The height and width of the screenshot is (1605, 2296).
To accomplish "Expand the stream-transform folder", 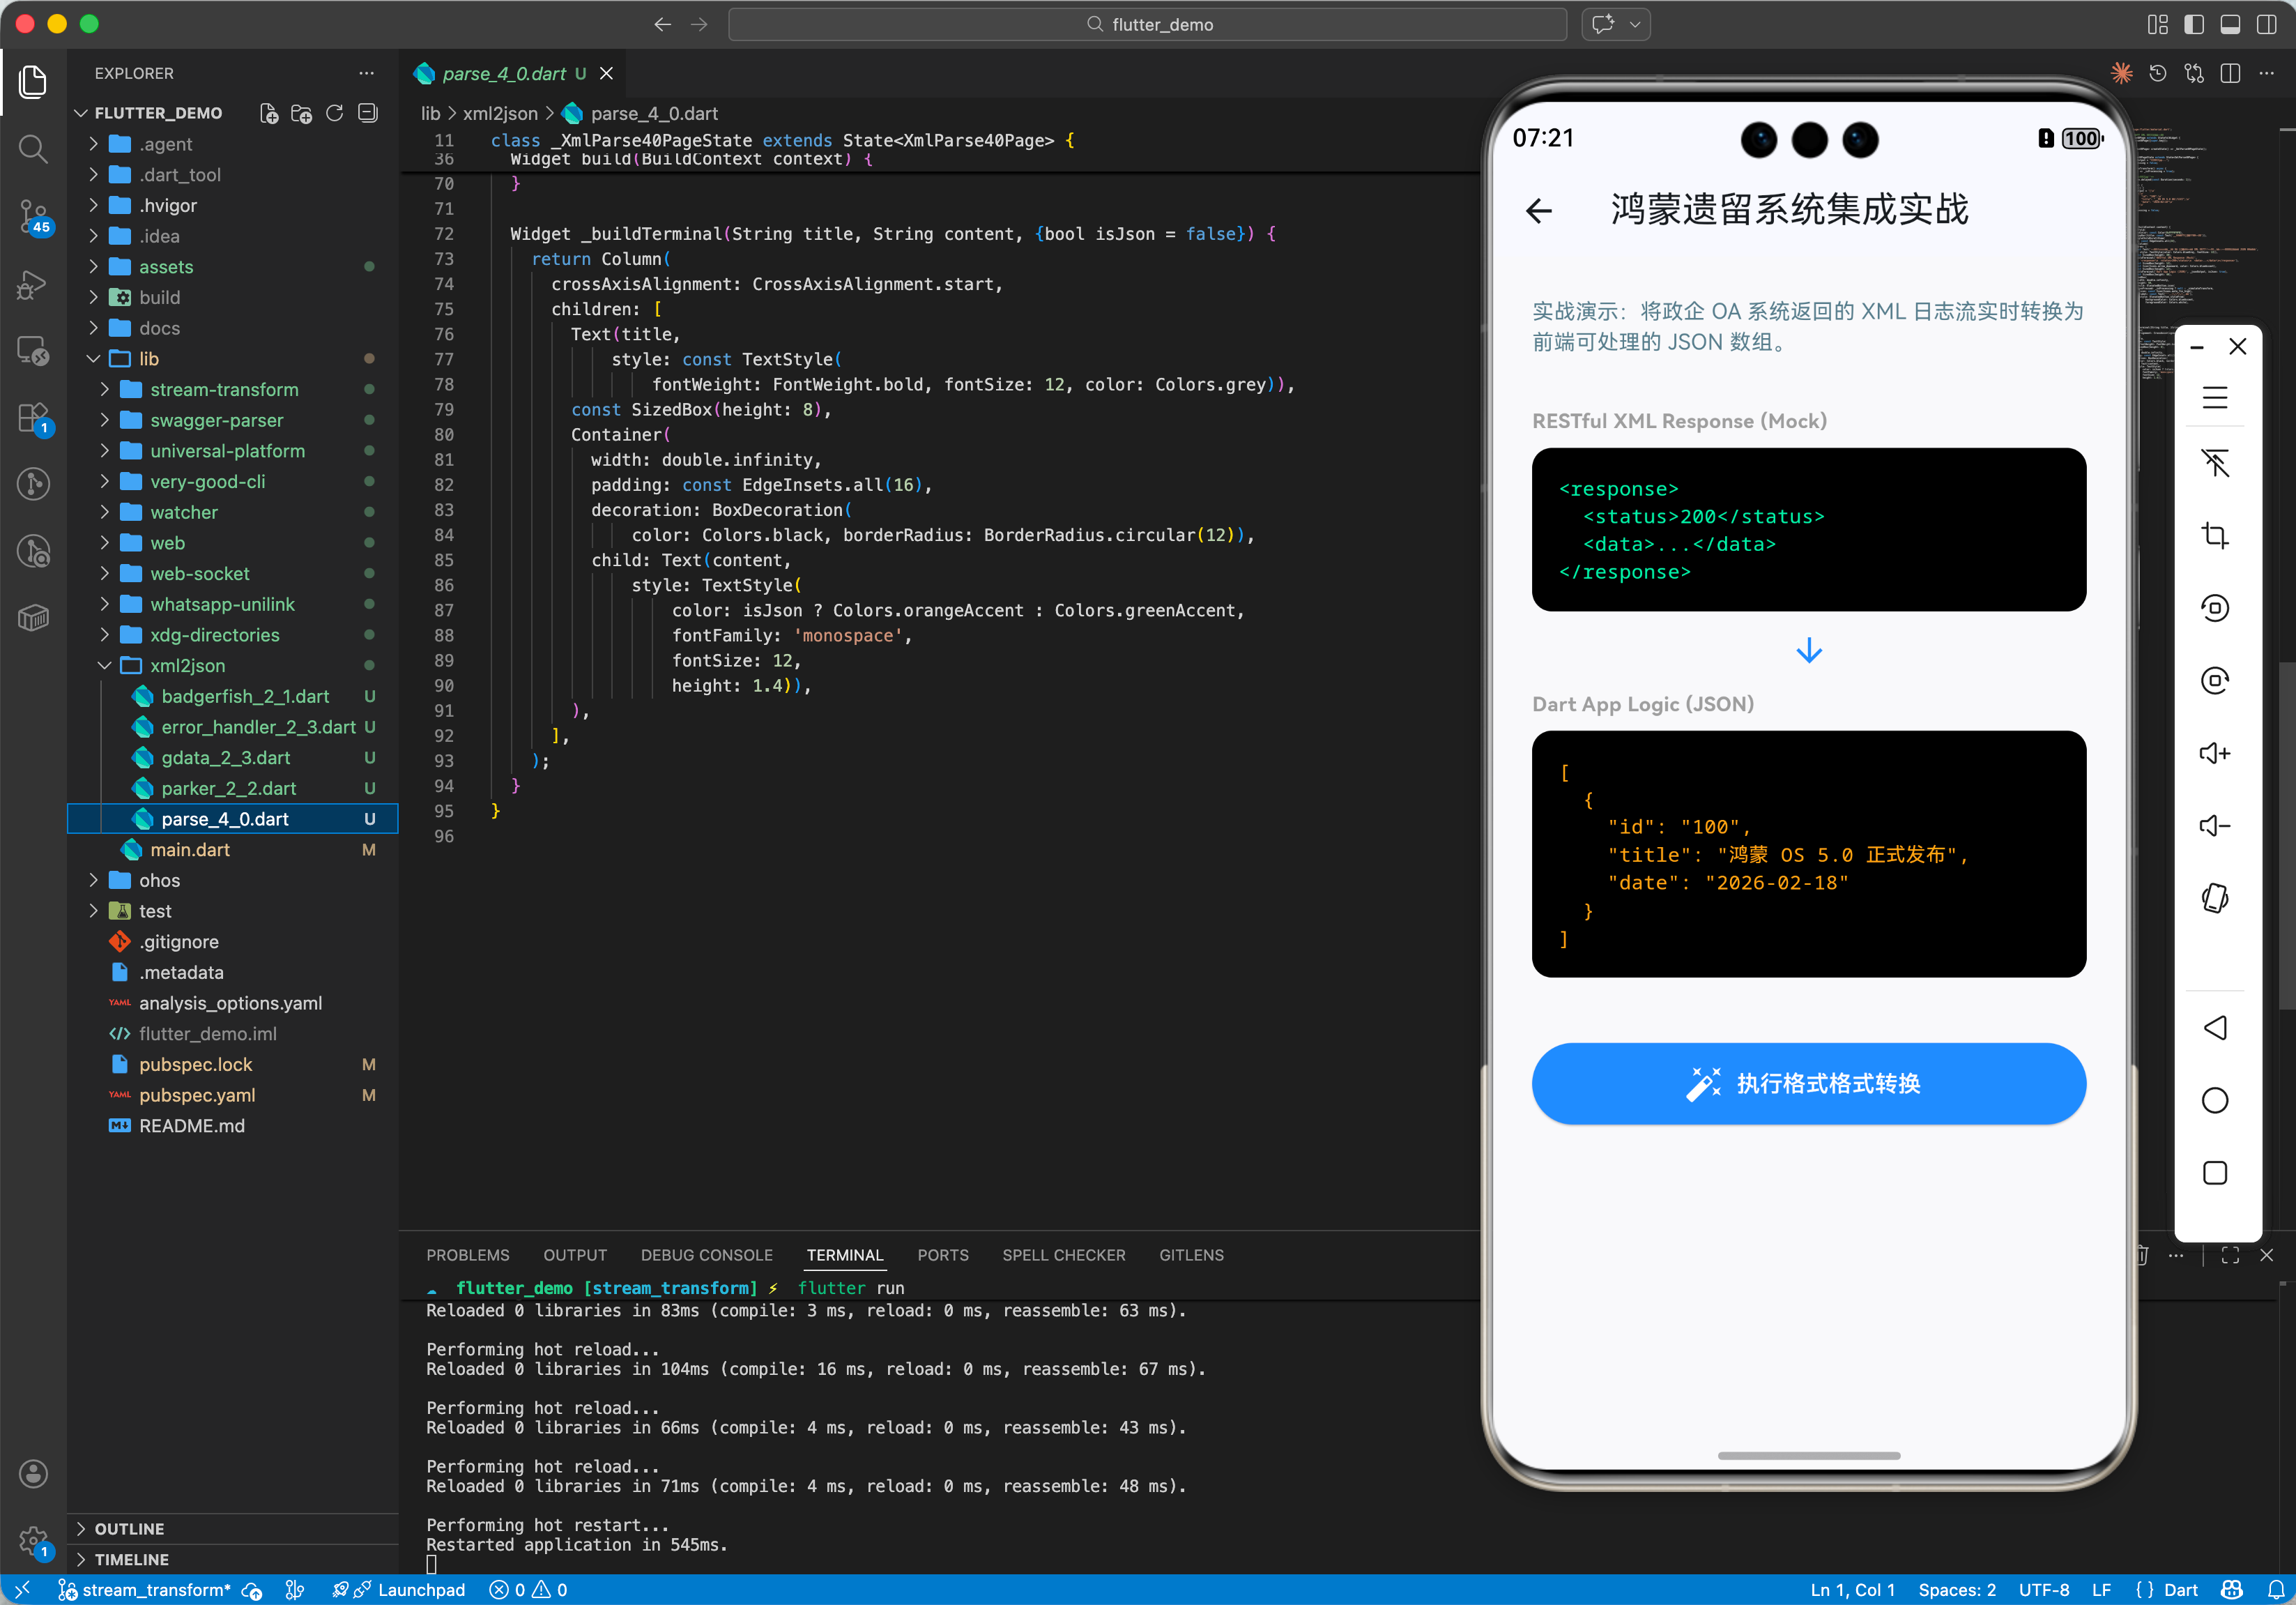I will 224,389.
